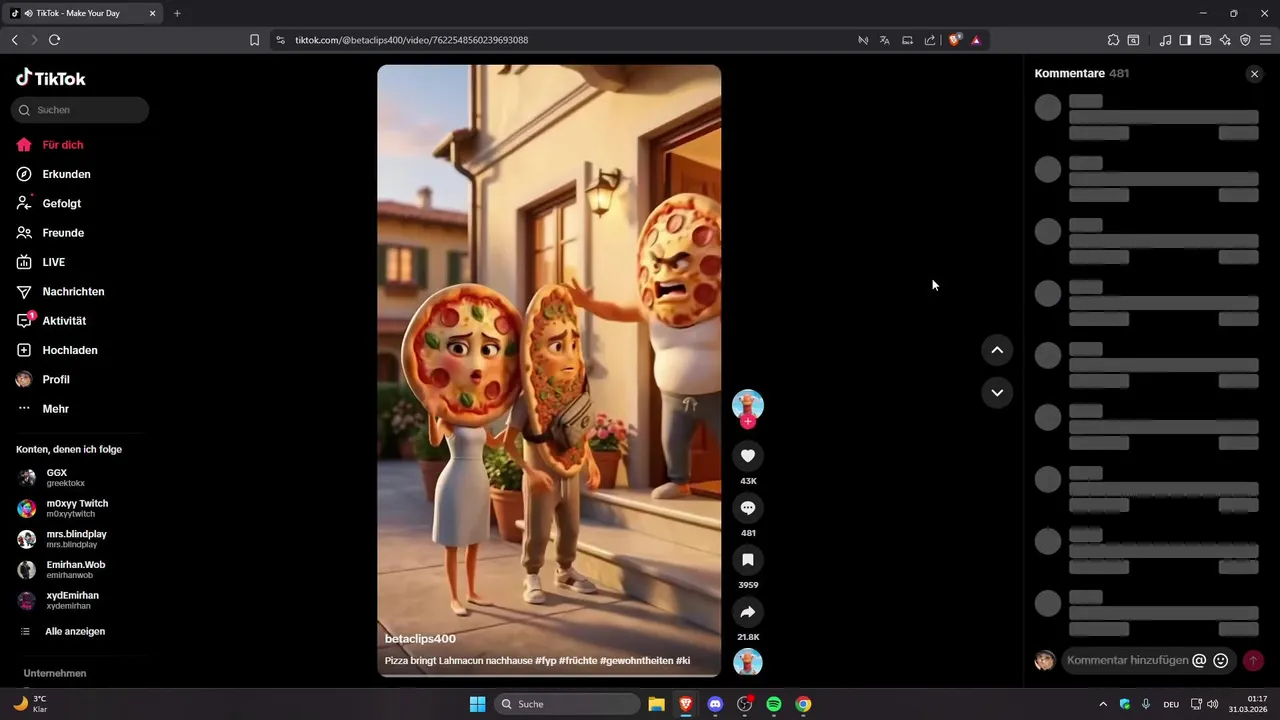This screenshot has height=720, width=1280.
Task: Open the volume speaker tray icon
Action: point(1212,704)
